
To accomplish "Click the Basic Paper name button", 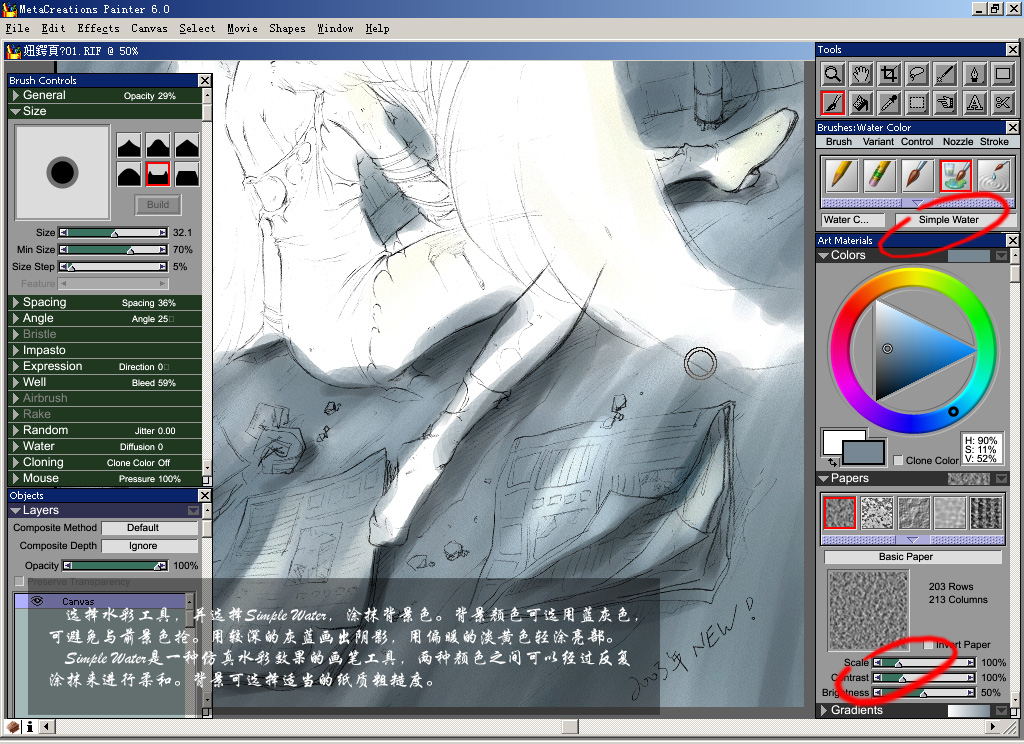I will coord(912,557).
